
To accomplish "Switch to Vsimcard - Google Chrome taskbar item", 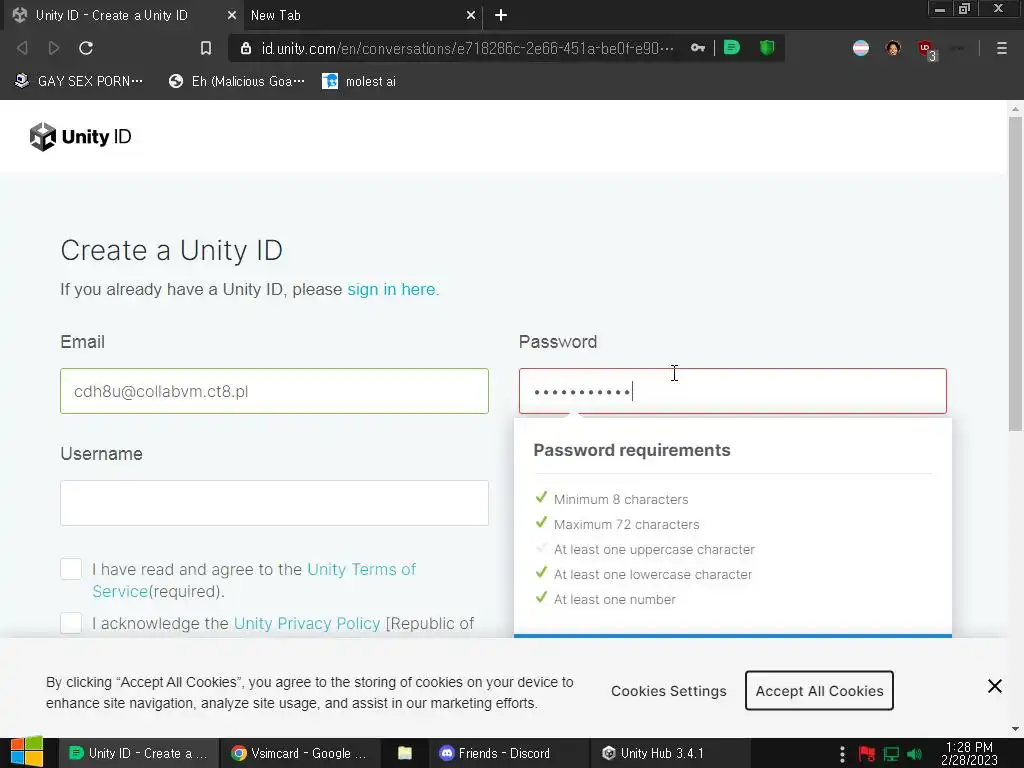I will (299, 753).
